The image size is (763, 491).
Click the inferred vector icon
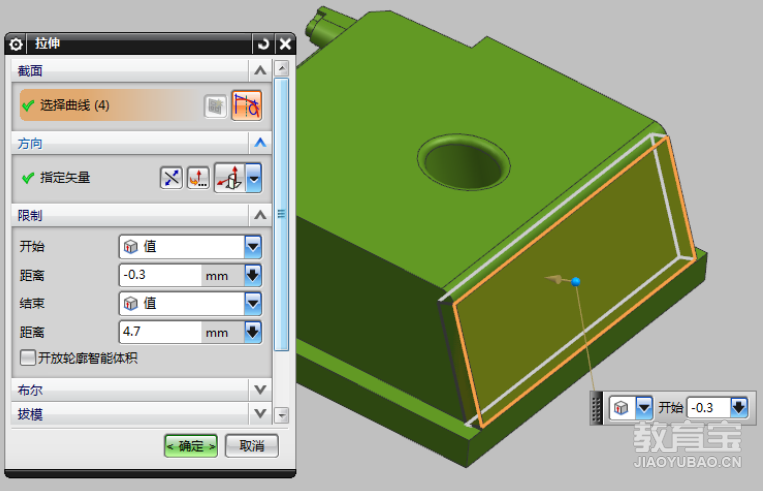click(230, 178)
